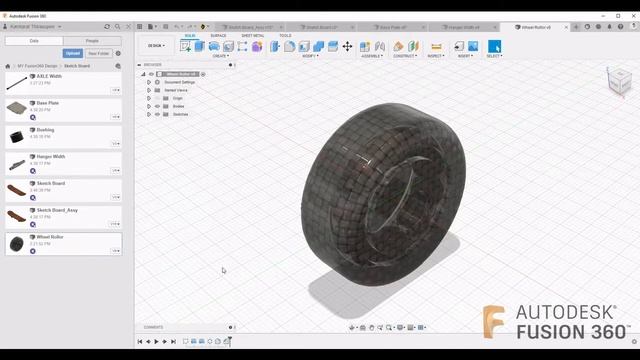Select the Extrude tool in Create
Viewport: 640px width, 360px height.
pyautogui.click(x=200, y=46)
